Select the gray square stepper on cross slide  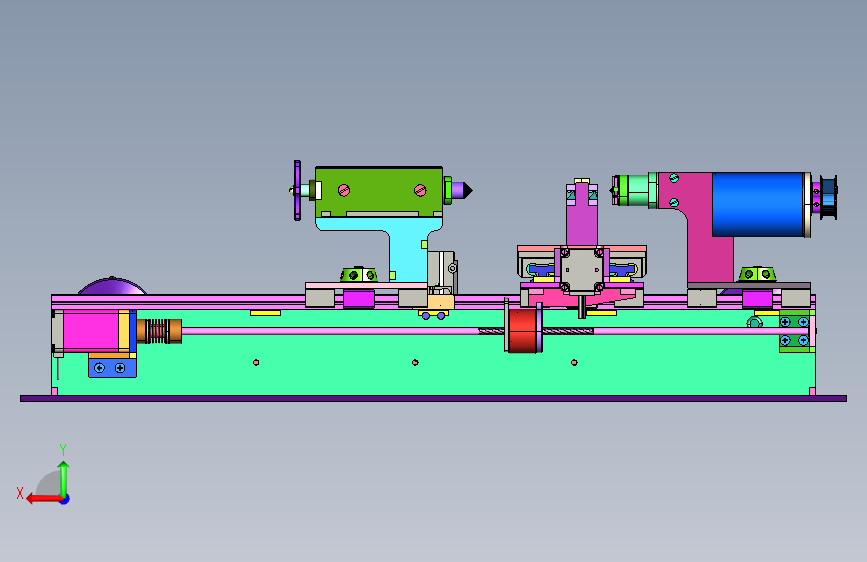tap(582, 270)
